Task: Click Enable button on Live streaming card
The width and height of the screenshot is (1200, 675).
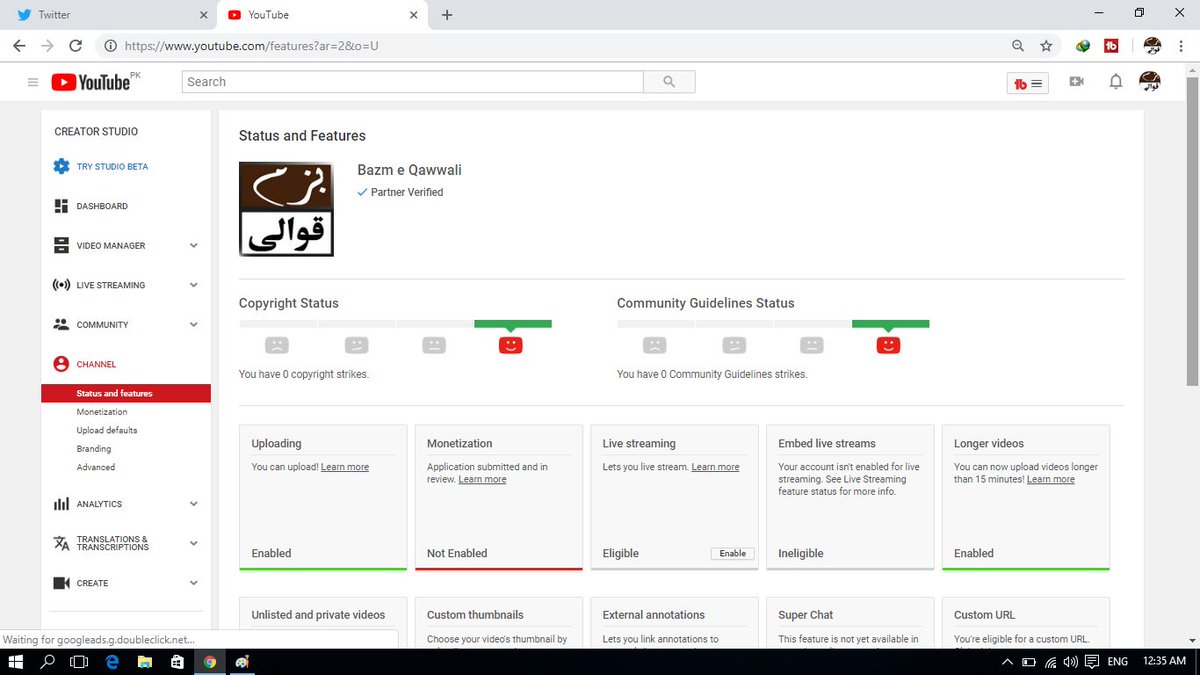Action: click(733, 553)
